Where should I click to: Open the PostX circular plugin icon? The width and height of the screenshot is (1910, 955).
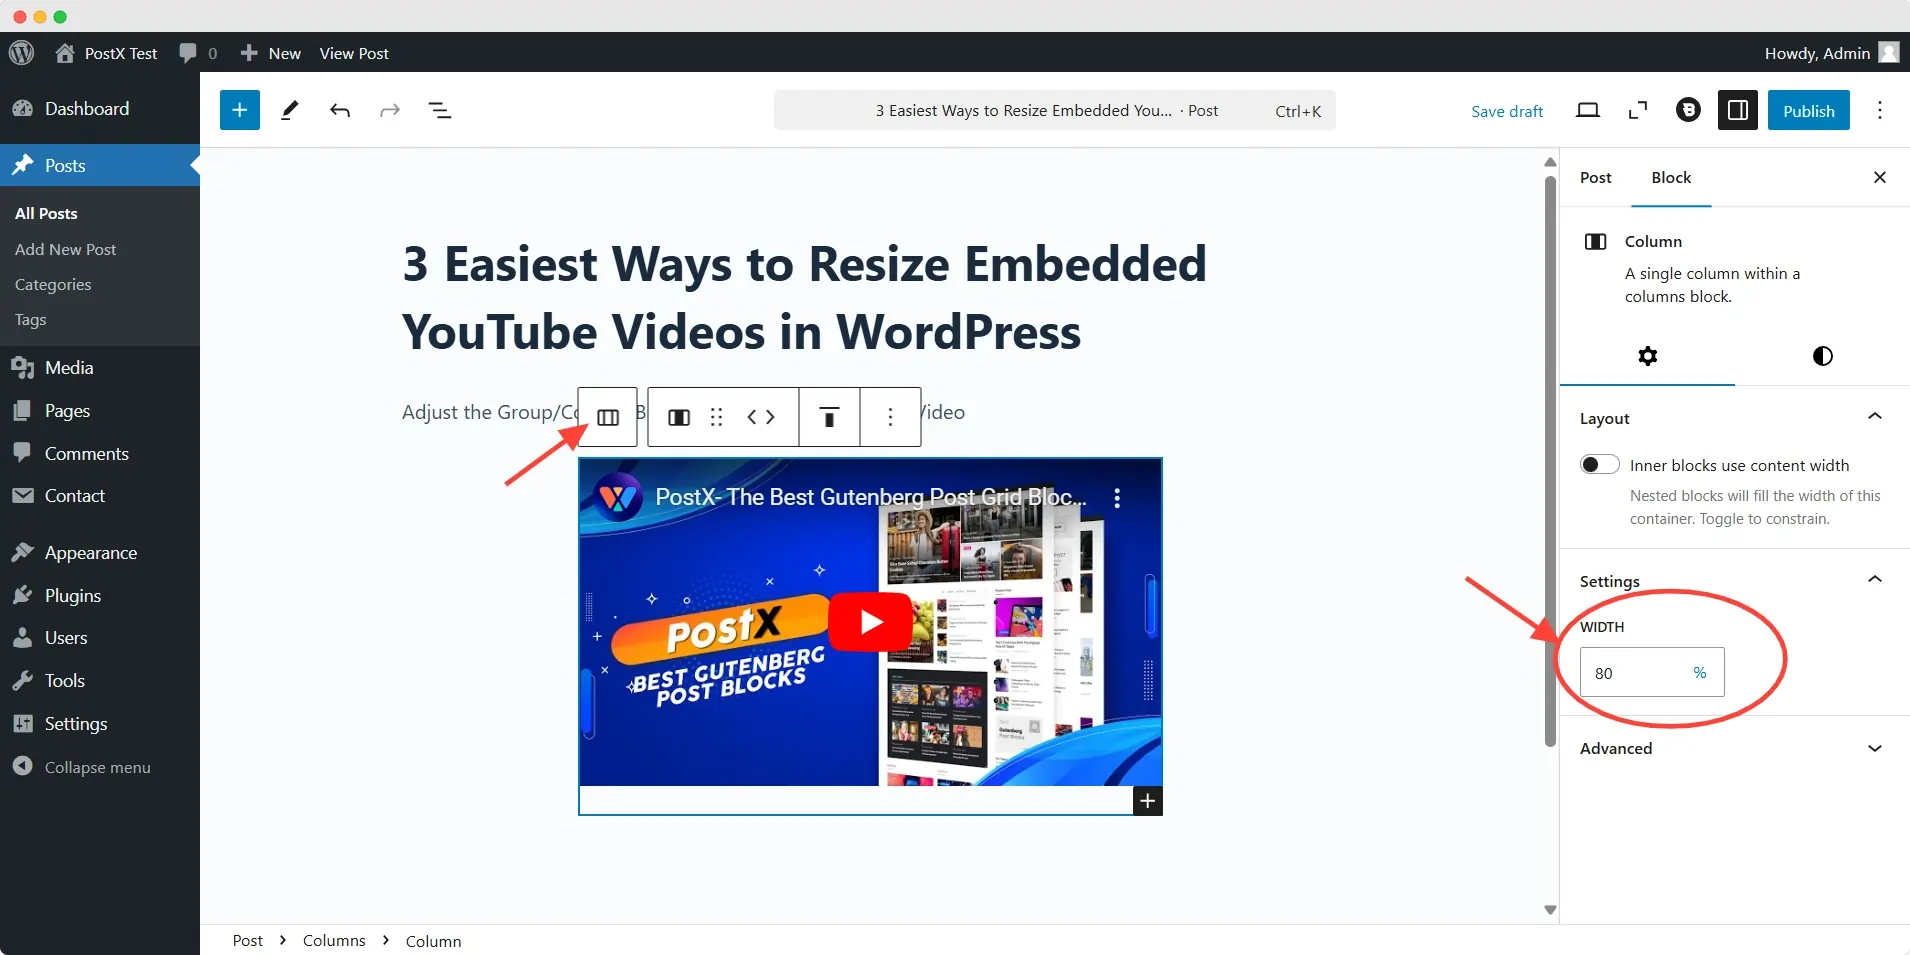point(1688,110)
